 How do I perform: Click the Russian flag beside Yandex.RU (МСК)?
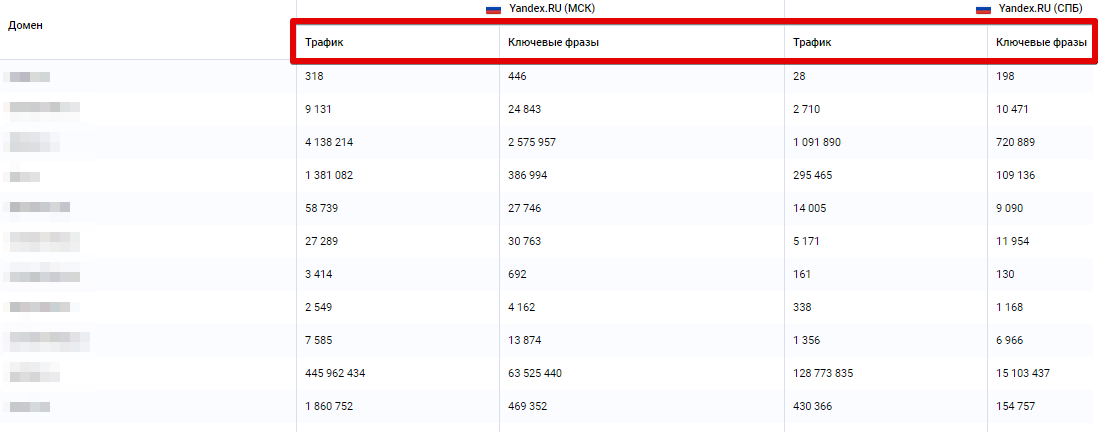493,9
